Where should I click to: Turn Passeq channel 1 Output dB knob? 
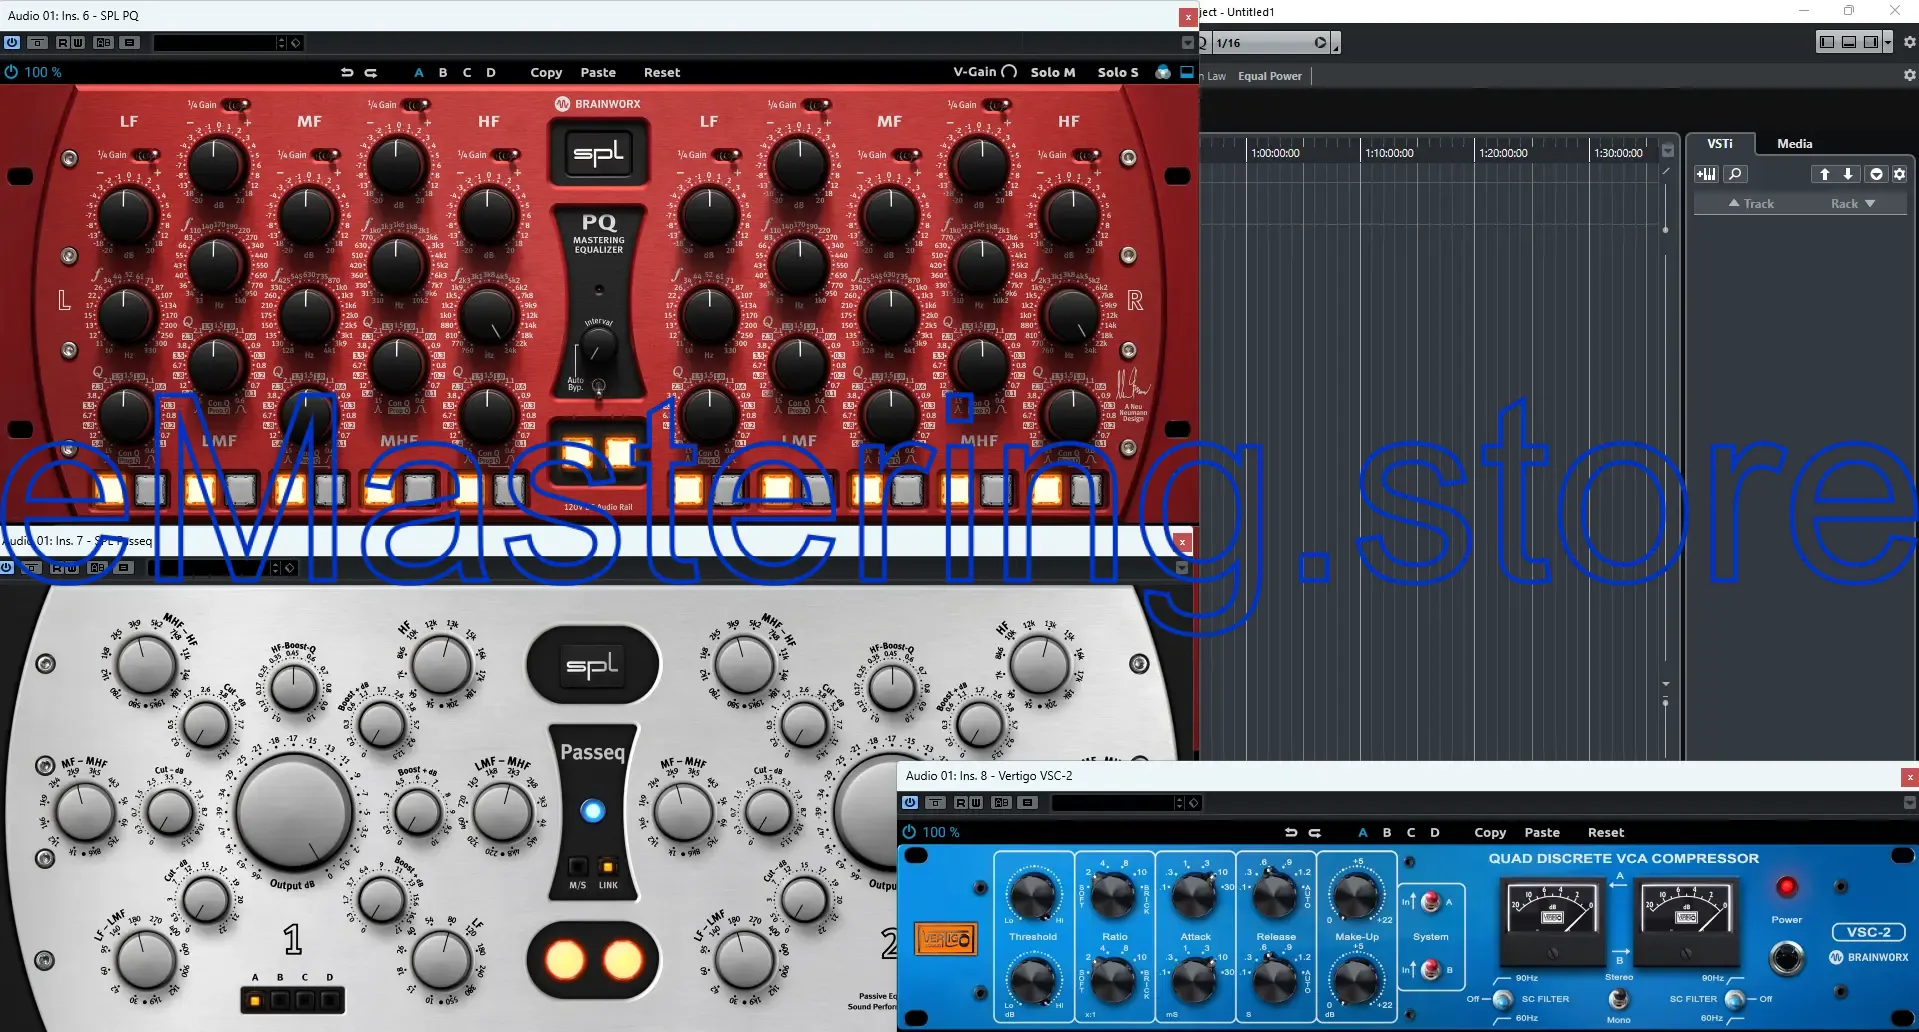295,811
